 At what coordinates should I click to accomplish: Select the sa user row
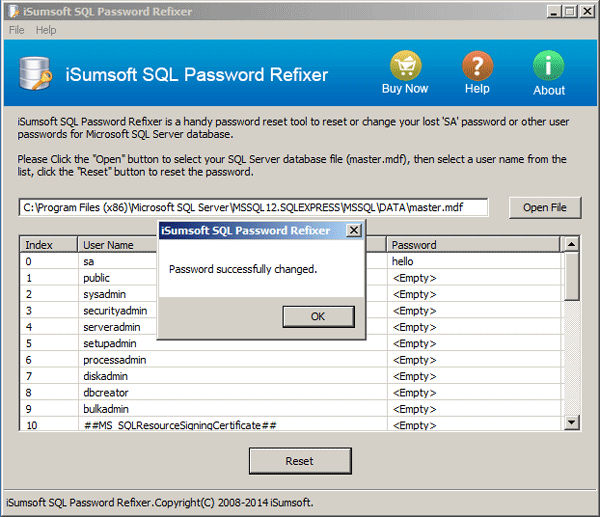[291, 261]
